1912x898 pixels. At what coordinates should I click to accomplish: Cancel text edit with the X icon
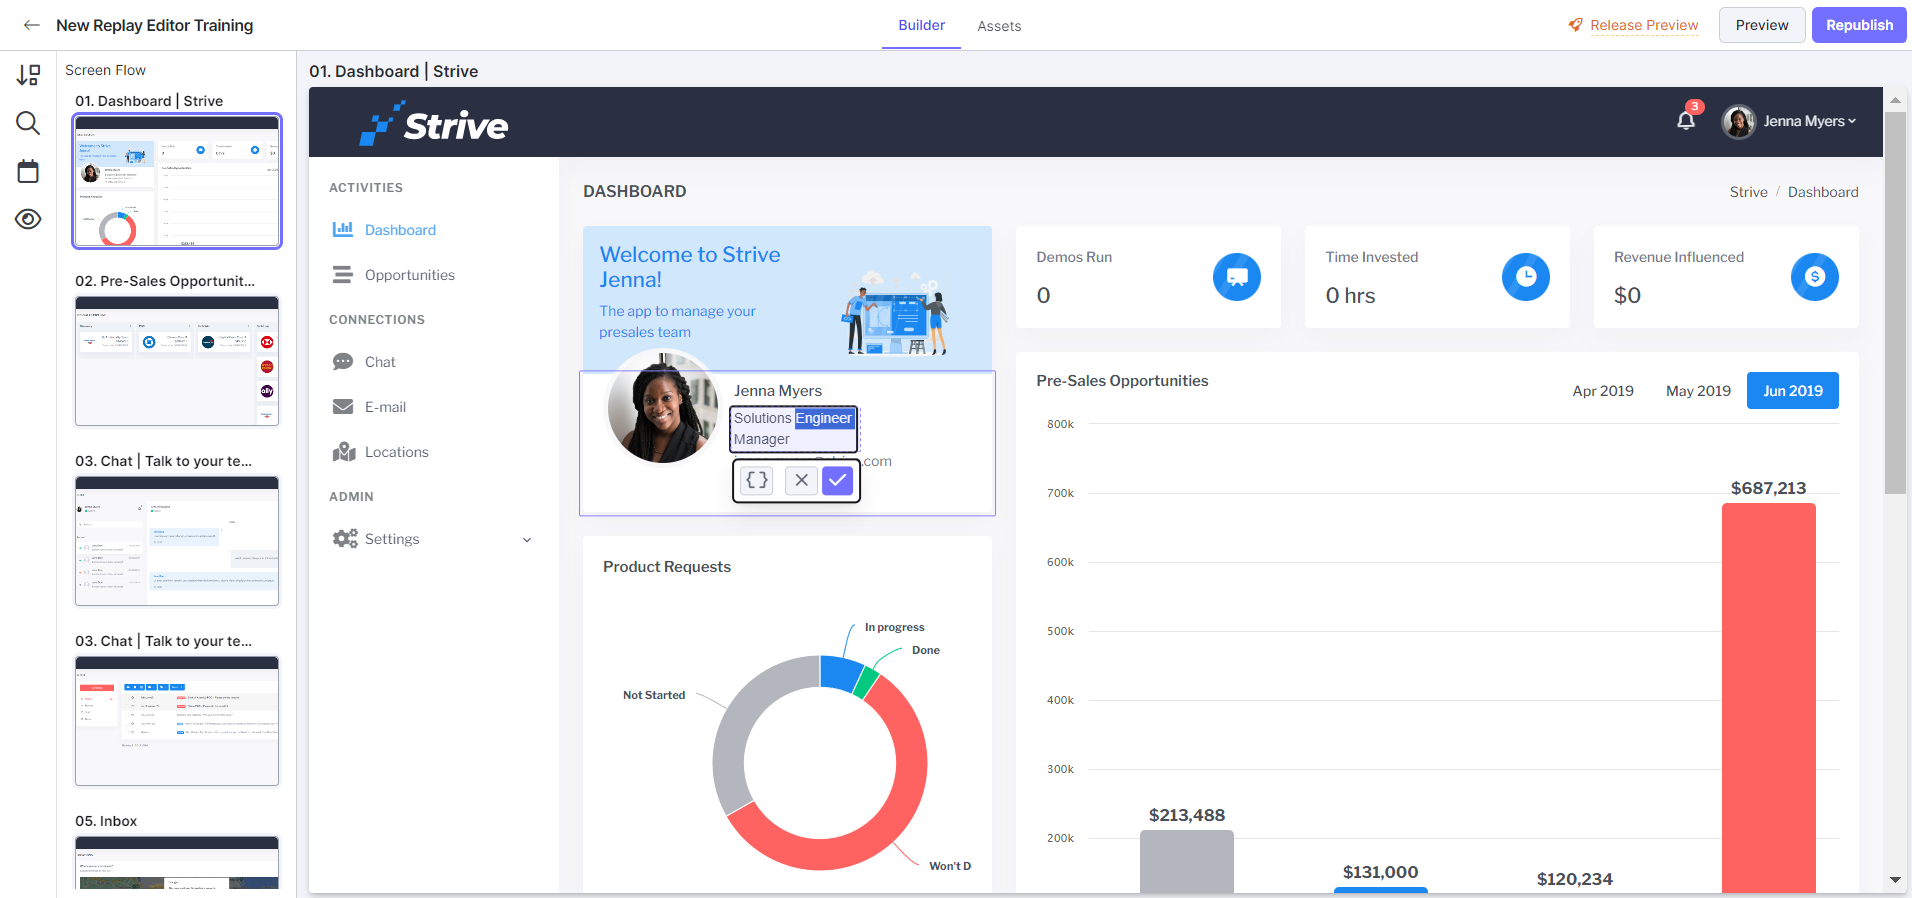[801, 480]
